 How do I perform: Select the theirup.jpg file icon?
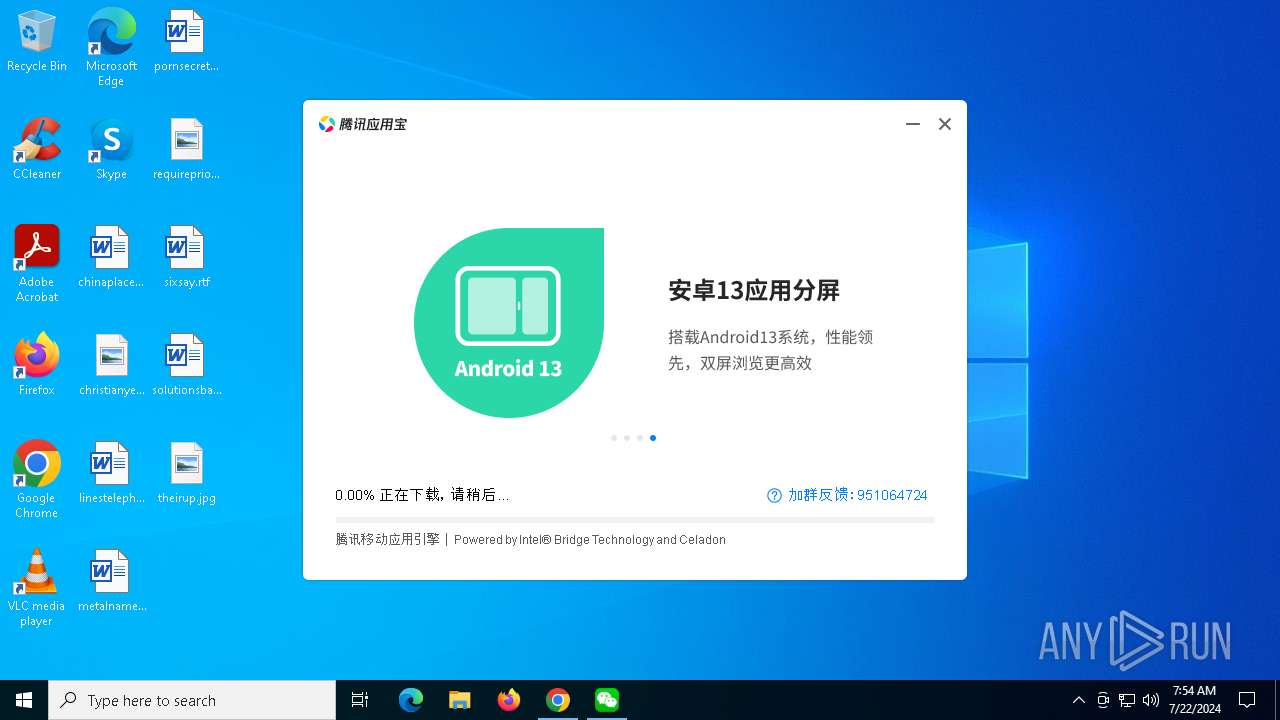tap(186, 474)
